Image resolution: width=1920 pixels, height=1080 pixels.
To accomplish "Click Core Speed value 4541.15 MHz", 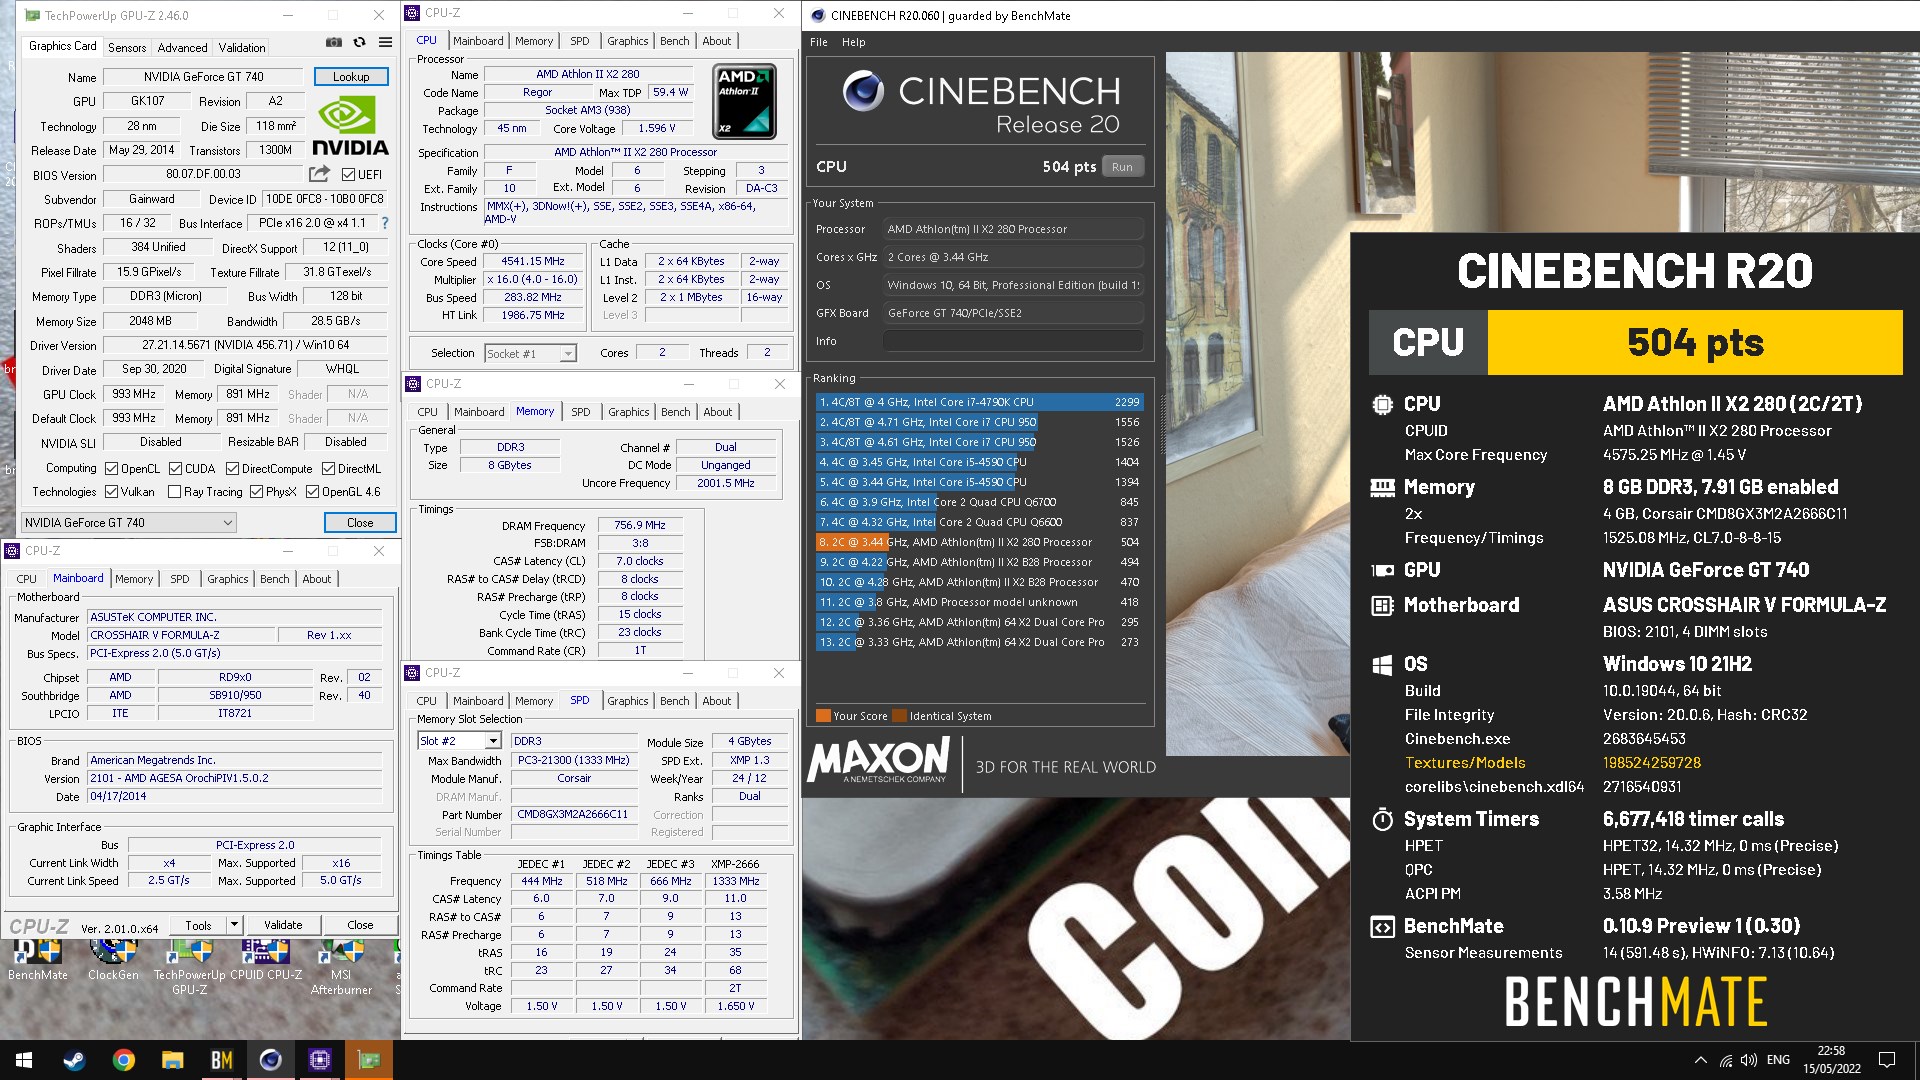I will (x=533, y=261).
